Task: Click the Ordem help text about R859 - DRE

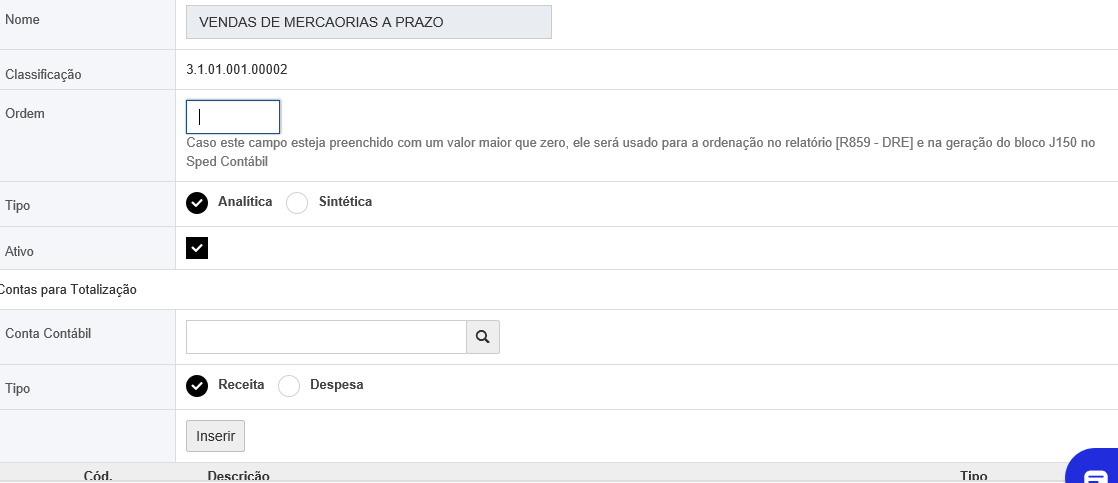Action: pyautogui.click(x=640, y=152)
